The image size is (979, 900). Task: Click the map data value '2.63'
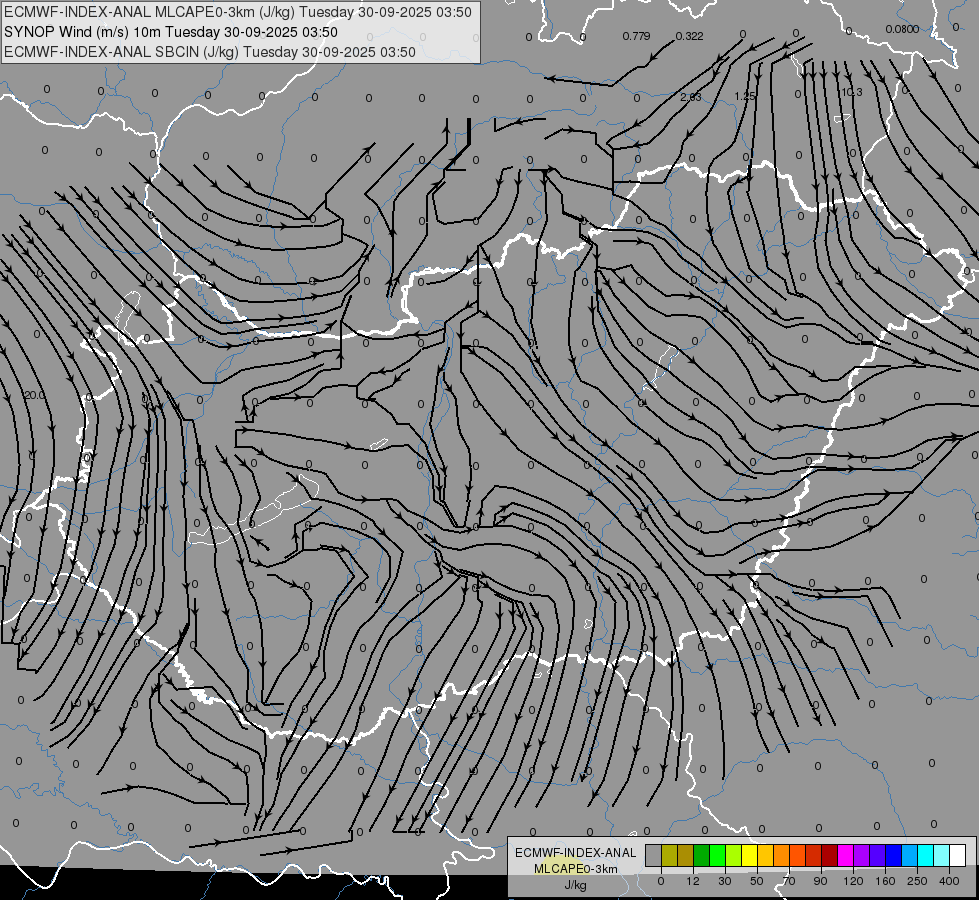coord(691,97)
